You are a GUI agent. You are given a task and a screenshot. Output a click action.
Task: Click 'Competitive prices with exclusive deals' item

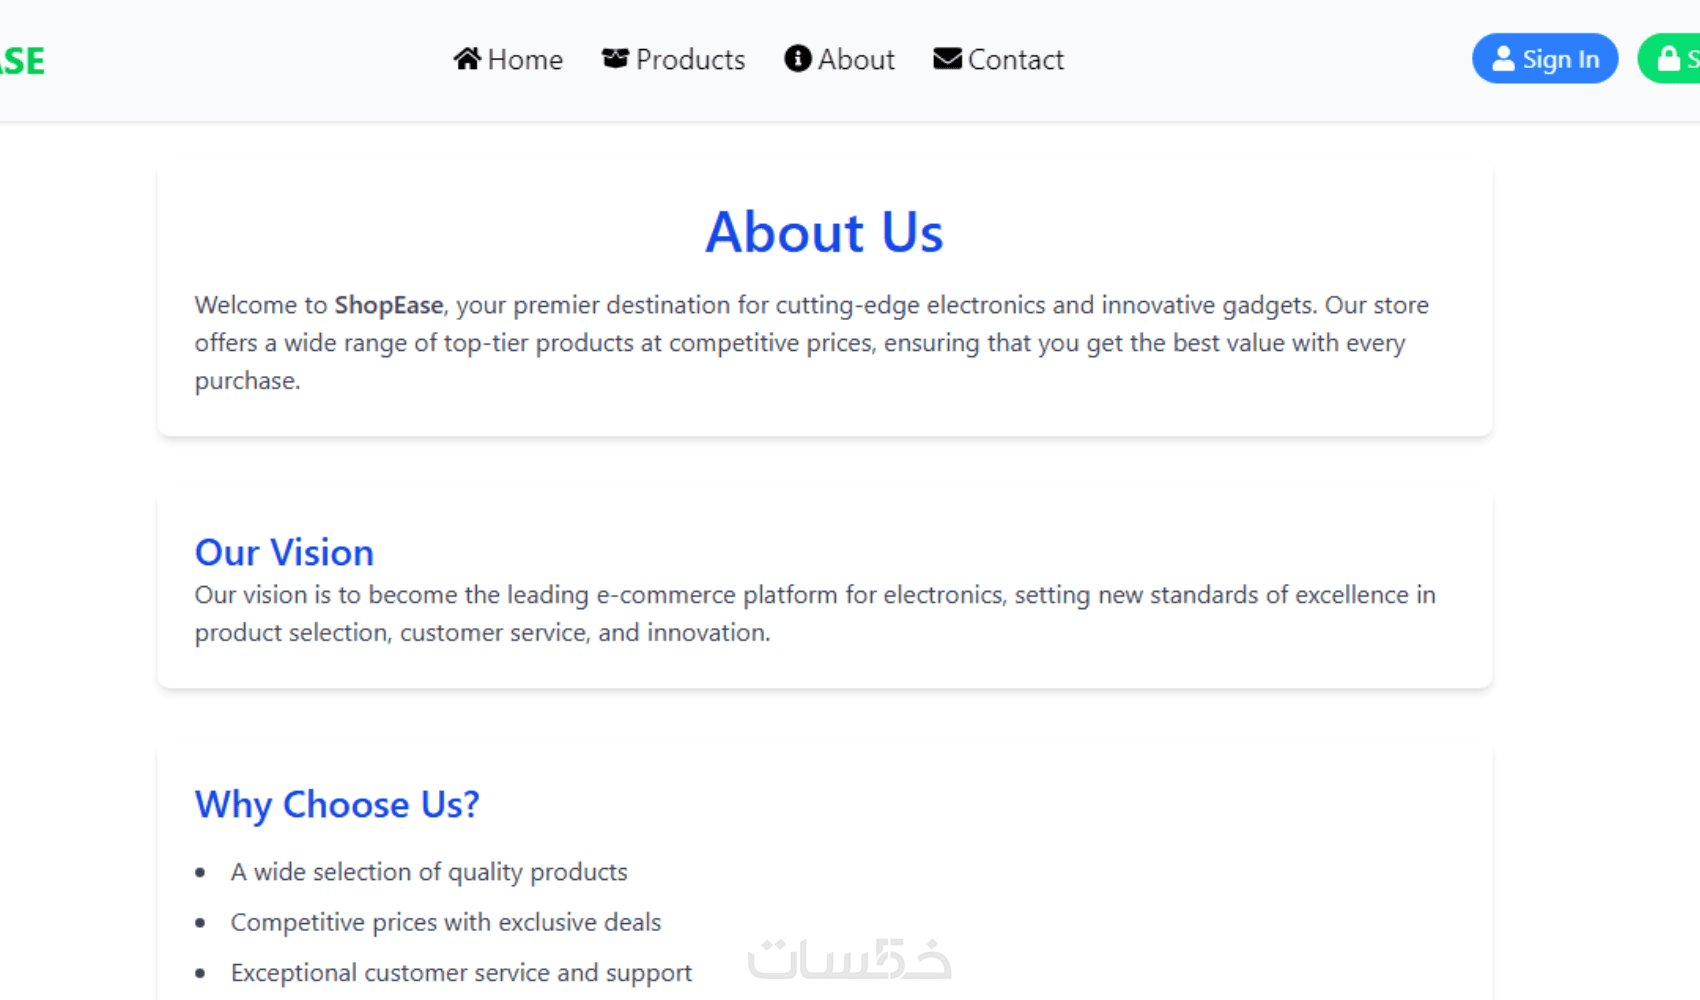click(x=446, y=922)
